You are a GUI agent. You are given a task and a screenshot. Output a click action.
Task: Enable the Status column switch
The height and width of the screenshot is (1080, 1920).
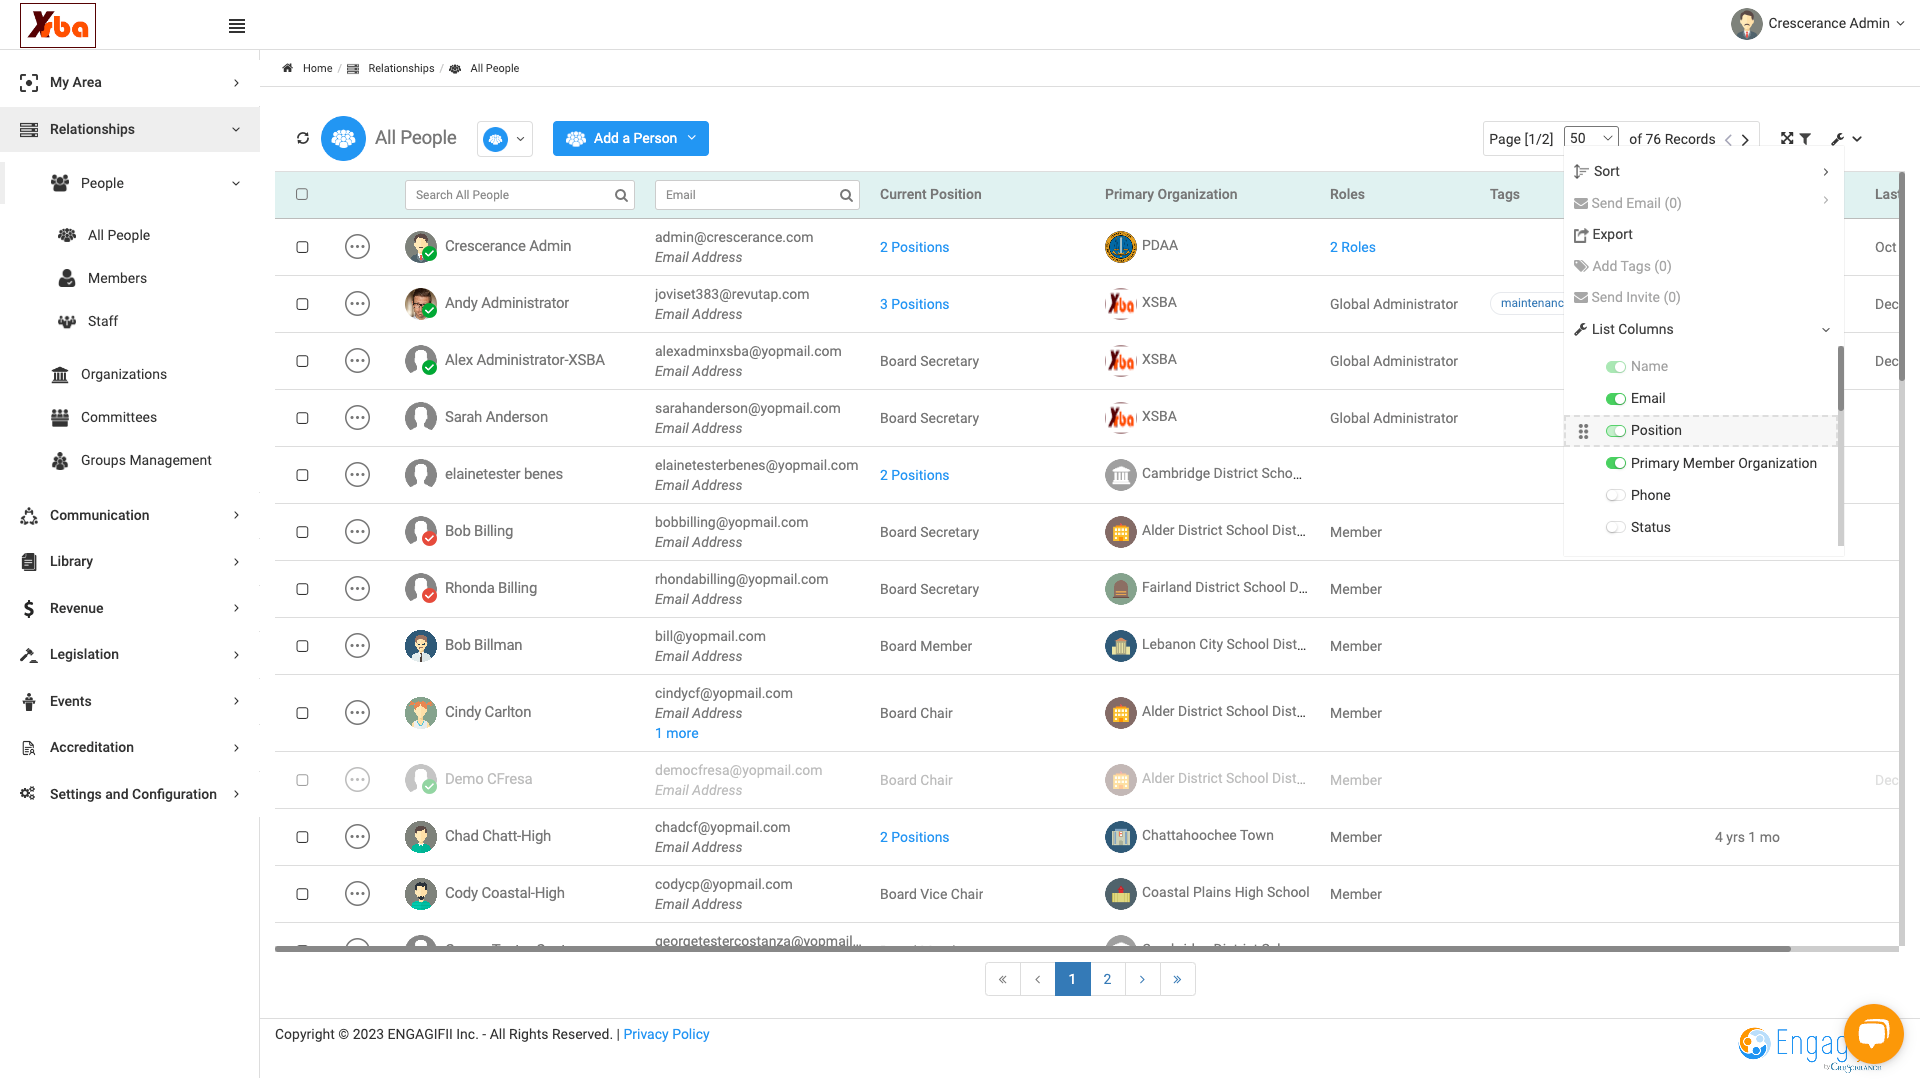point(1615,527)
